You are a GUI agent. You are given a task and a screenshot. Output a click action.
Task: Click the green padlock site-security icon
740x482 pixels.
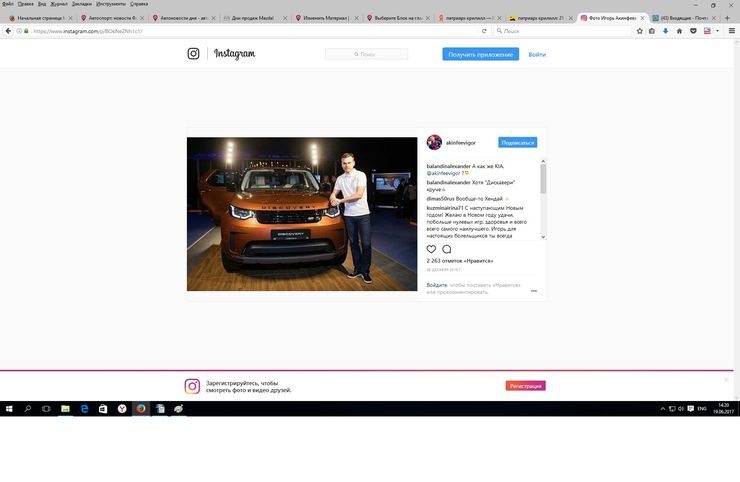point(26,31)
